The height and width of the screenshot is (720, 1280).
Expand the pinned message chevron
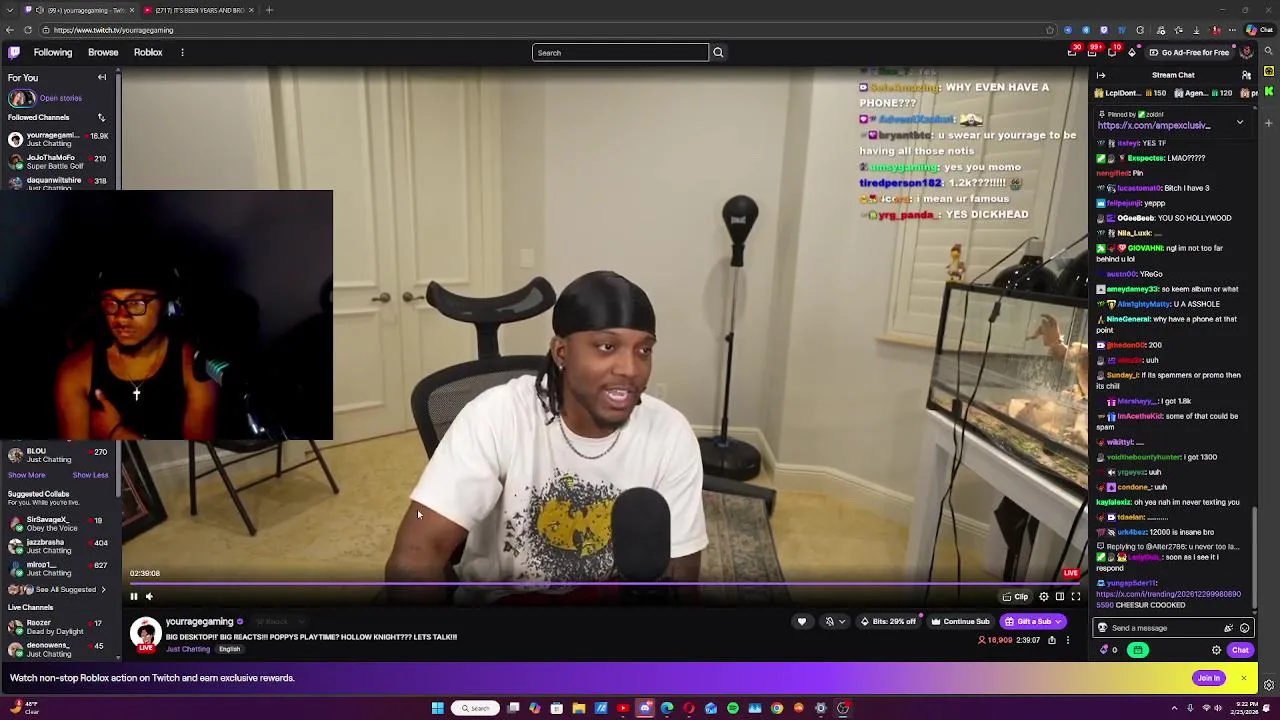(x=1240, y=123)
